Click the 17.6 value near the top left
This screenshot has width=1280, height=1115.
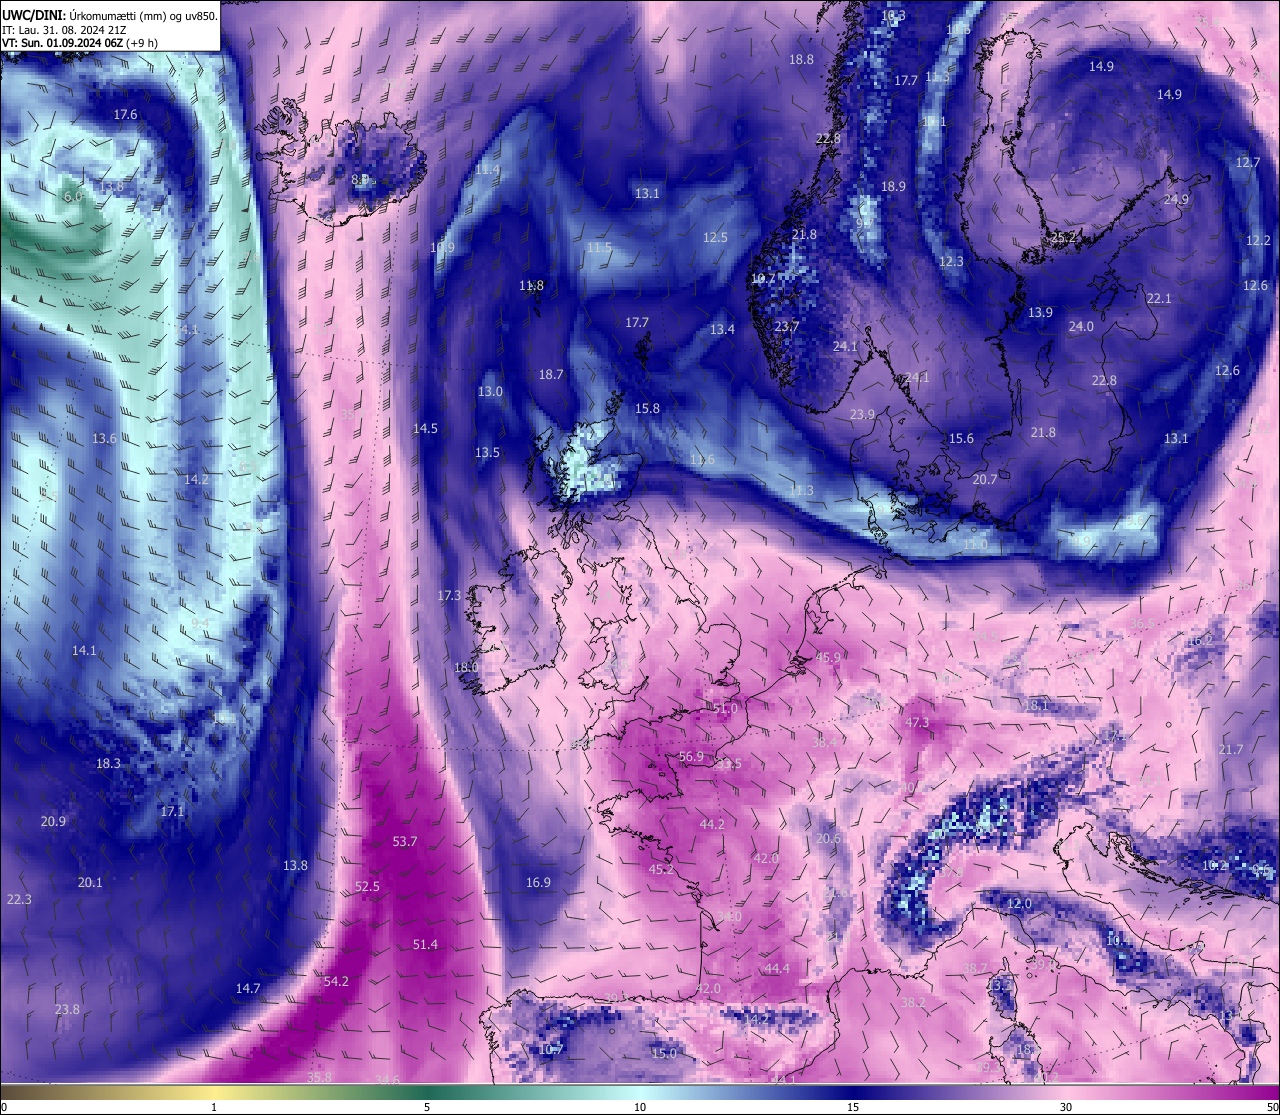click(x=125, y=115)
